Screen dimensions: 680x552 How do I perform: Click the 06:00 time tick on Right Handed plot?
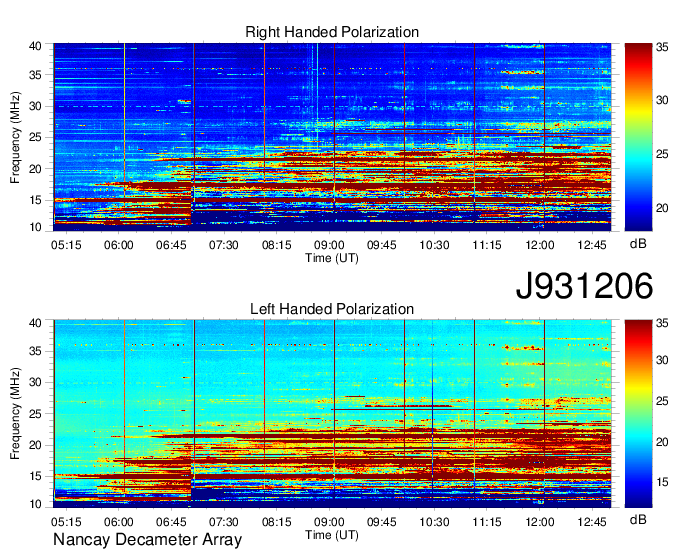pos(118,245)
